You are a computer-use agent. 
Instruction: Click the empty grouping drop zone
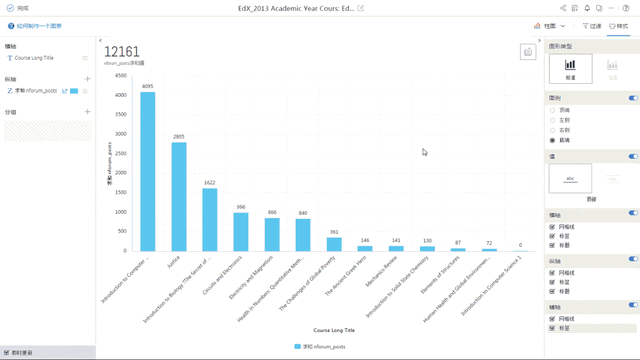pos(48,131)
